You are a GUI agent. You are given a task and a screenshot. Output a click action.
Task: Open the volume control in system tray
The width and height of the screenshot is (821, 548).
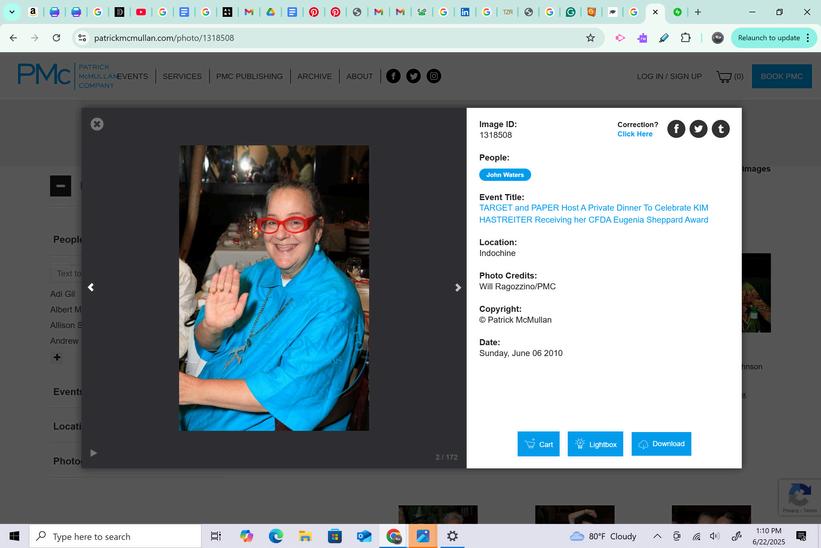pyautogui.click(x=715, y=536)
